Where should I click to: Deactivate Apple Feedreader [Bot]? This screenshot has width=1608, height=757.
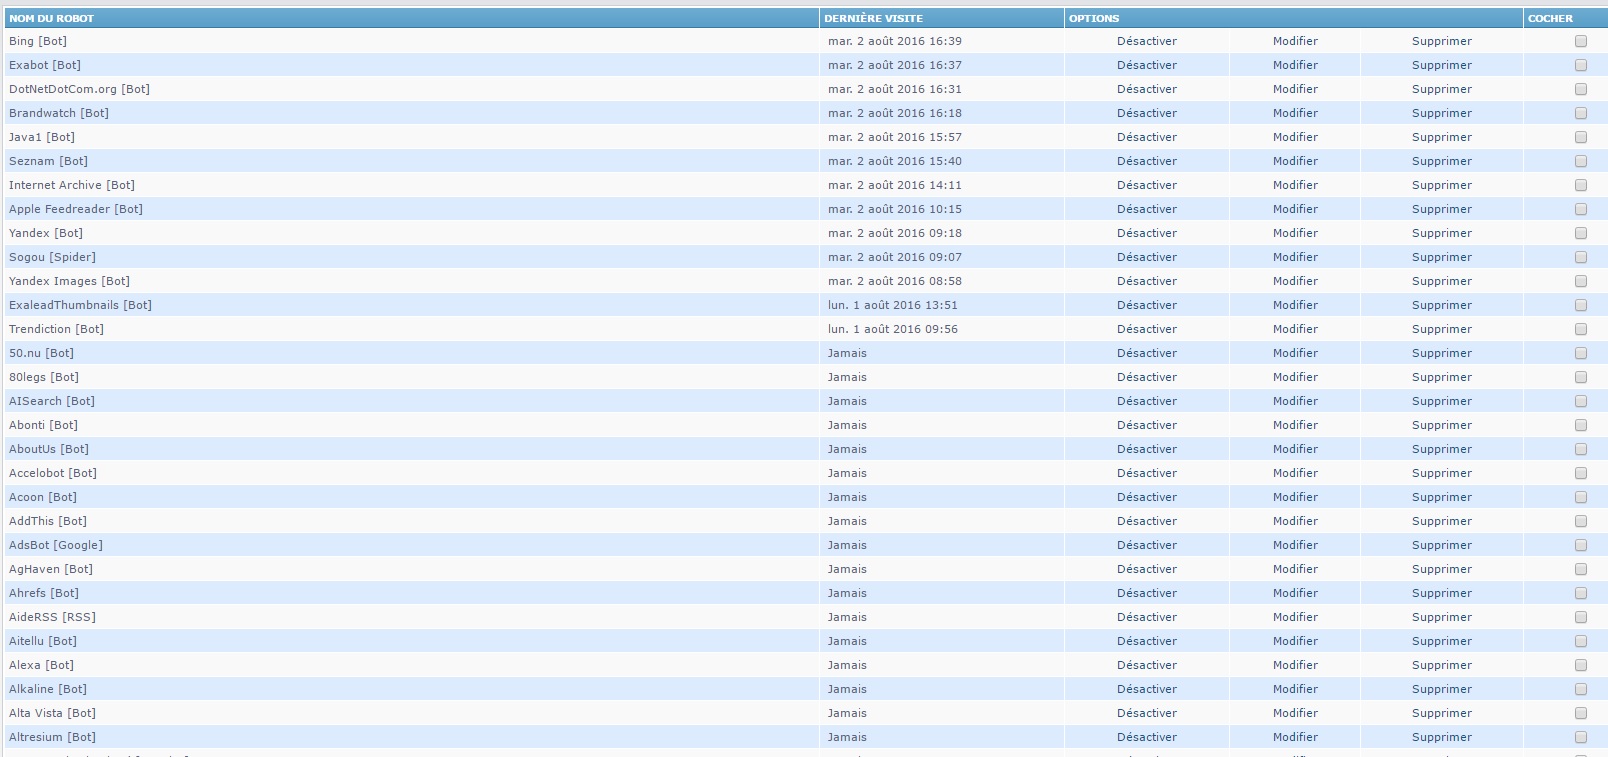1147,209
